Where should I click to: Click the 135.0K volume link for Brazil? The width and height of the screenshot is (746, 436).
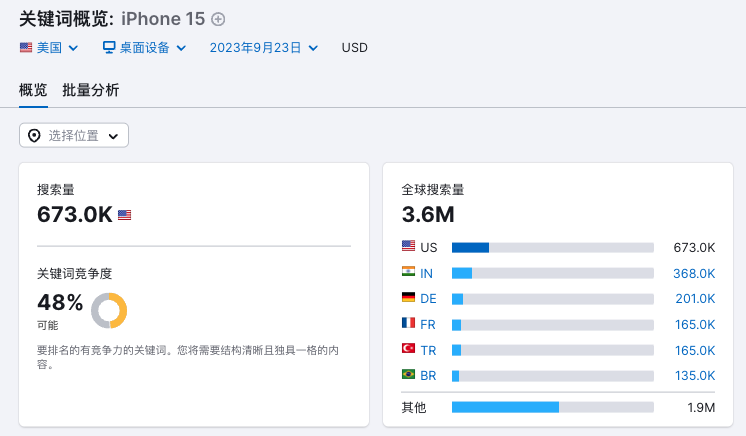[695, 376]
